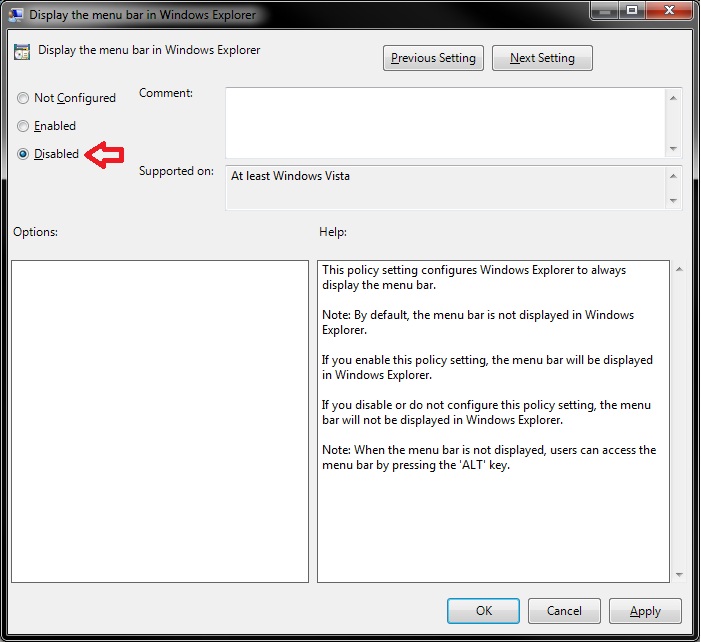The height and width of the screenshot is (642, 701).
Task: Click the Comment label
Action: click(166, 93)
